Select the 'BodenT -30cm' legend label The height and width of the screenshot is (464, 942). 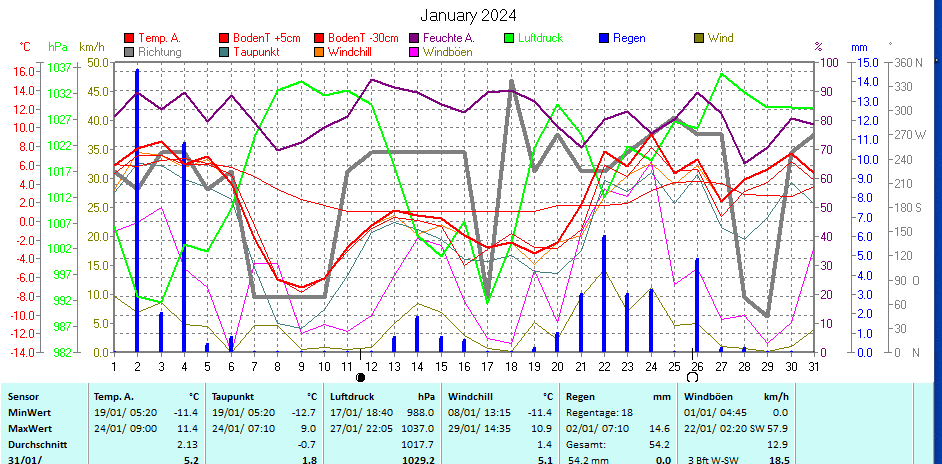point(363,38)
